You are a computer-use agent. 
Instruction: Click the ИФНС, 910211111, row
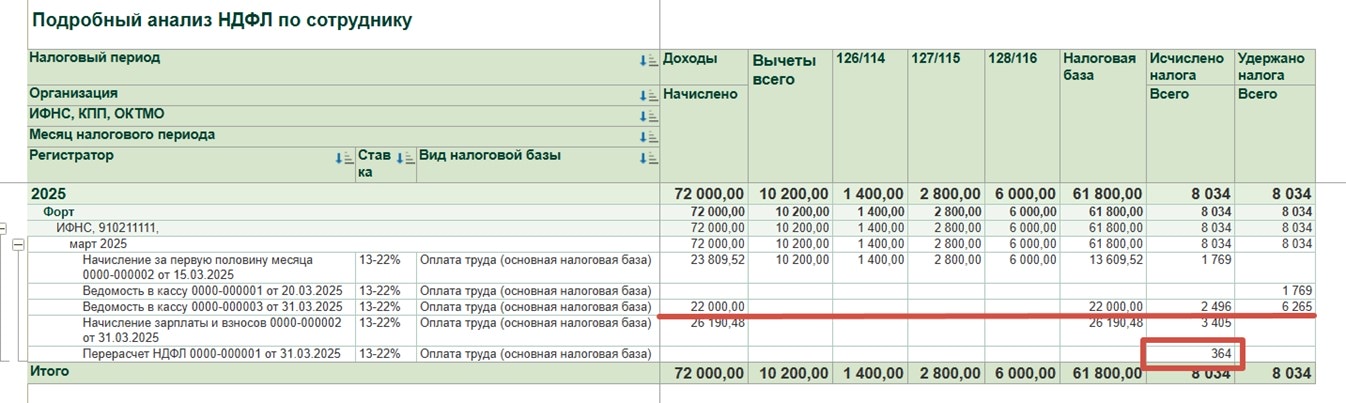point(107,229)
